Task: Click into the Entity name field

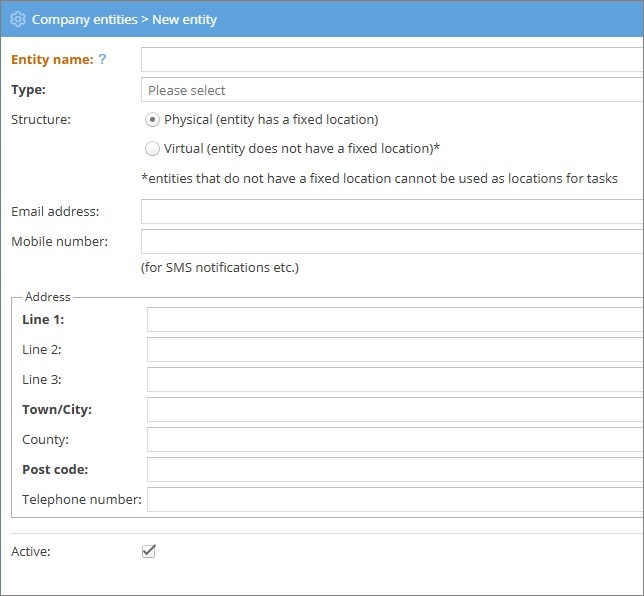Action: [x=392, y=60]
